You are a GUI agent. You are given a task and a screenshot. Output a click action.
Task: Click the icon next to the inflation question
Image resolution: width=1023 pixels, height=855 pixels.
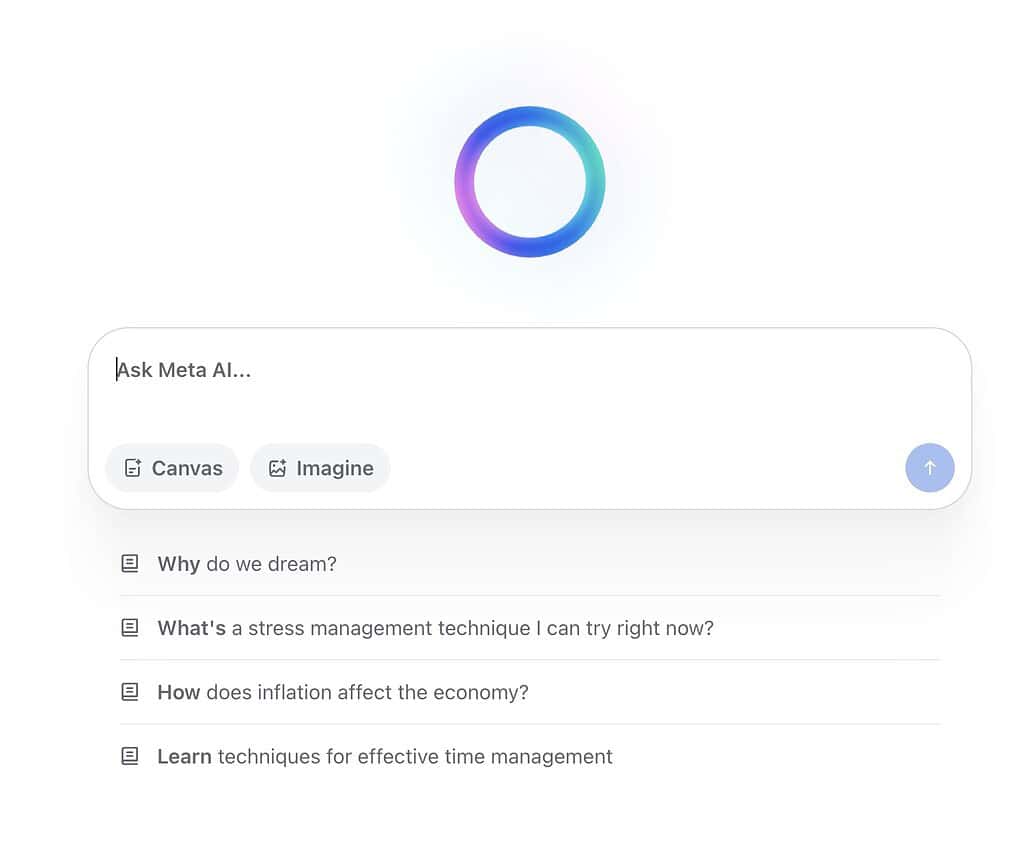[130, 692]
